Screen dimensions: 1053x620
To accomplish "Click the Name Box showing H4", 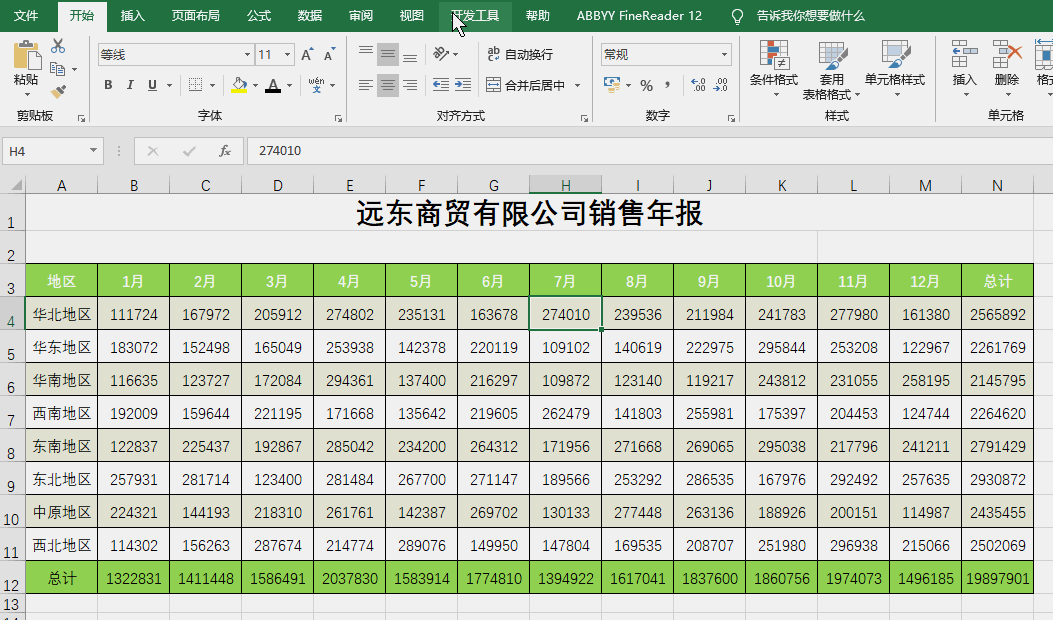I will pyautogui.click(x=45, y=151).
